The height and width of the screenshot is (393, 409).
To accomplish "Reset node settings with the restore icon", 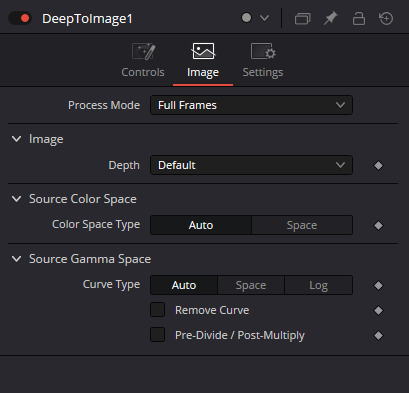I will pyautogui.click(x=386, y=18).
